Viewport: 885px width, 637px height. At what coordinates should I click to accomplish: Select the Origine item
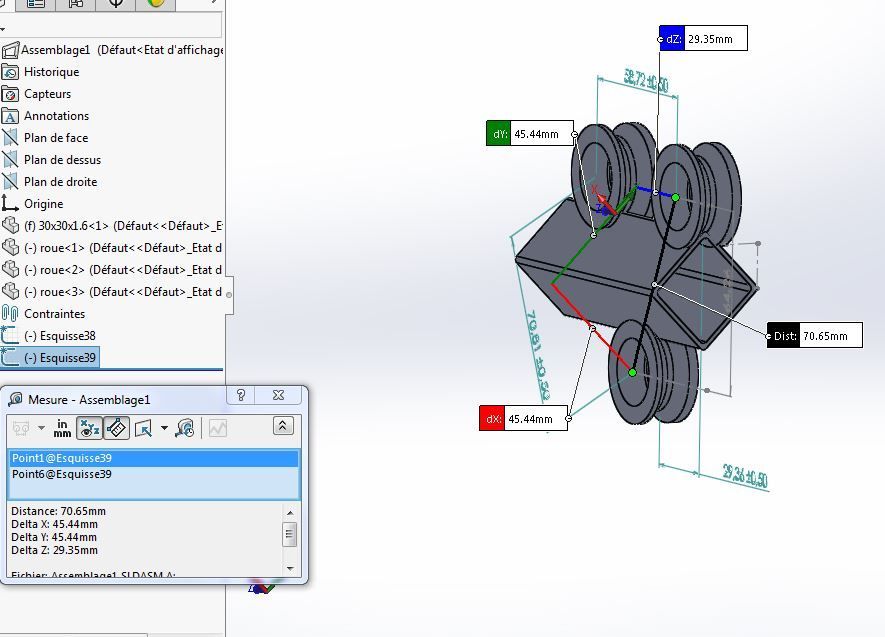tap(43, 204)
